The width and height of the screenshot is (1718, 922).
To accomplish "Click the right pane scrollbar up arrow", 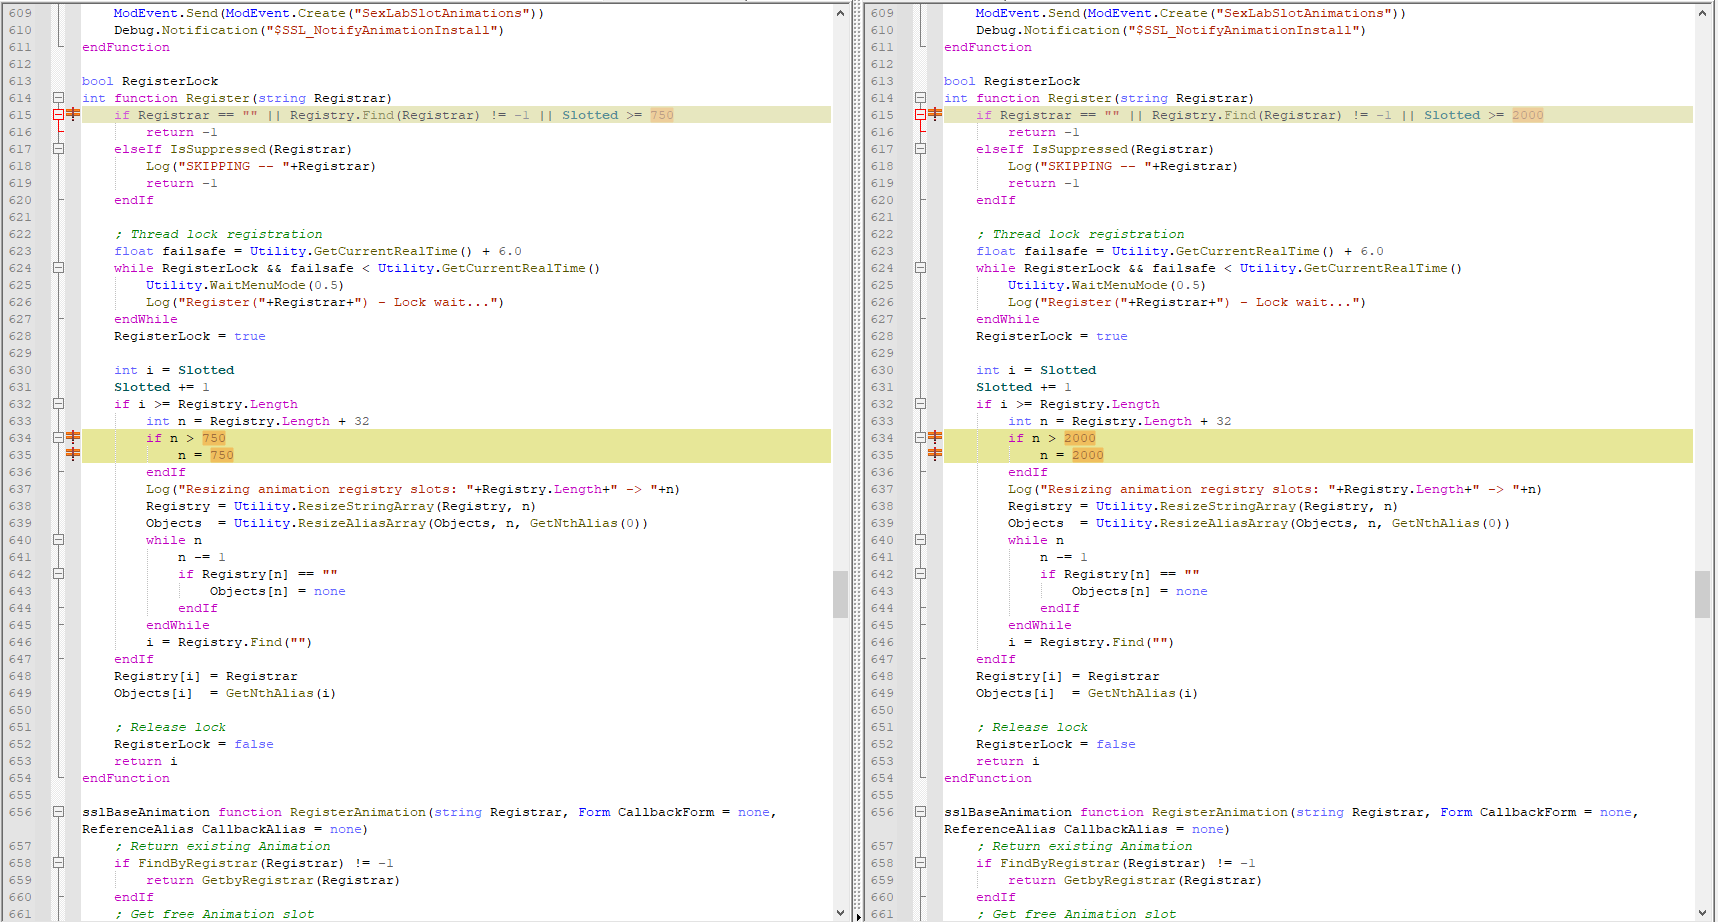I will pos(1702,13).
